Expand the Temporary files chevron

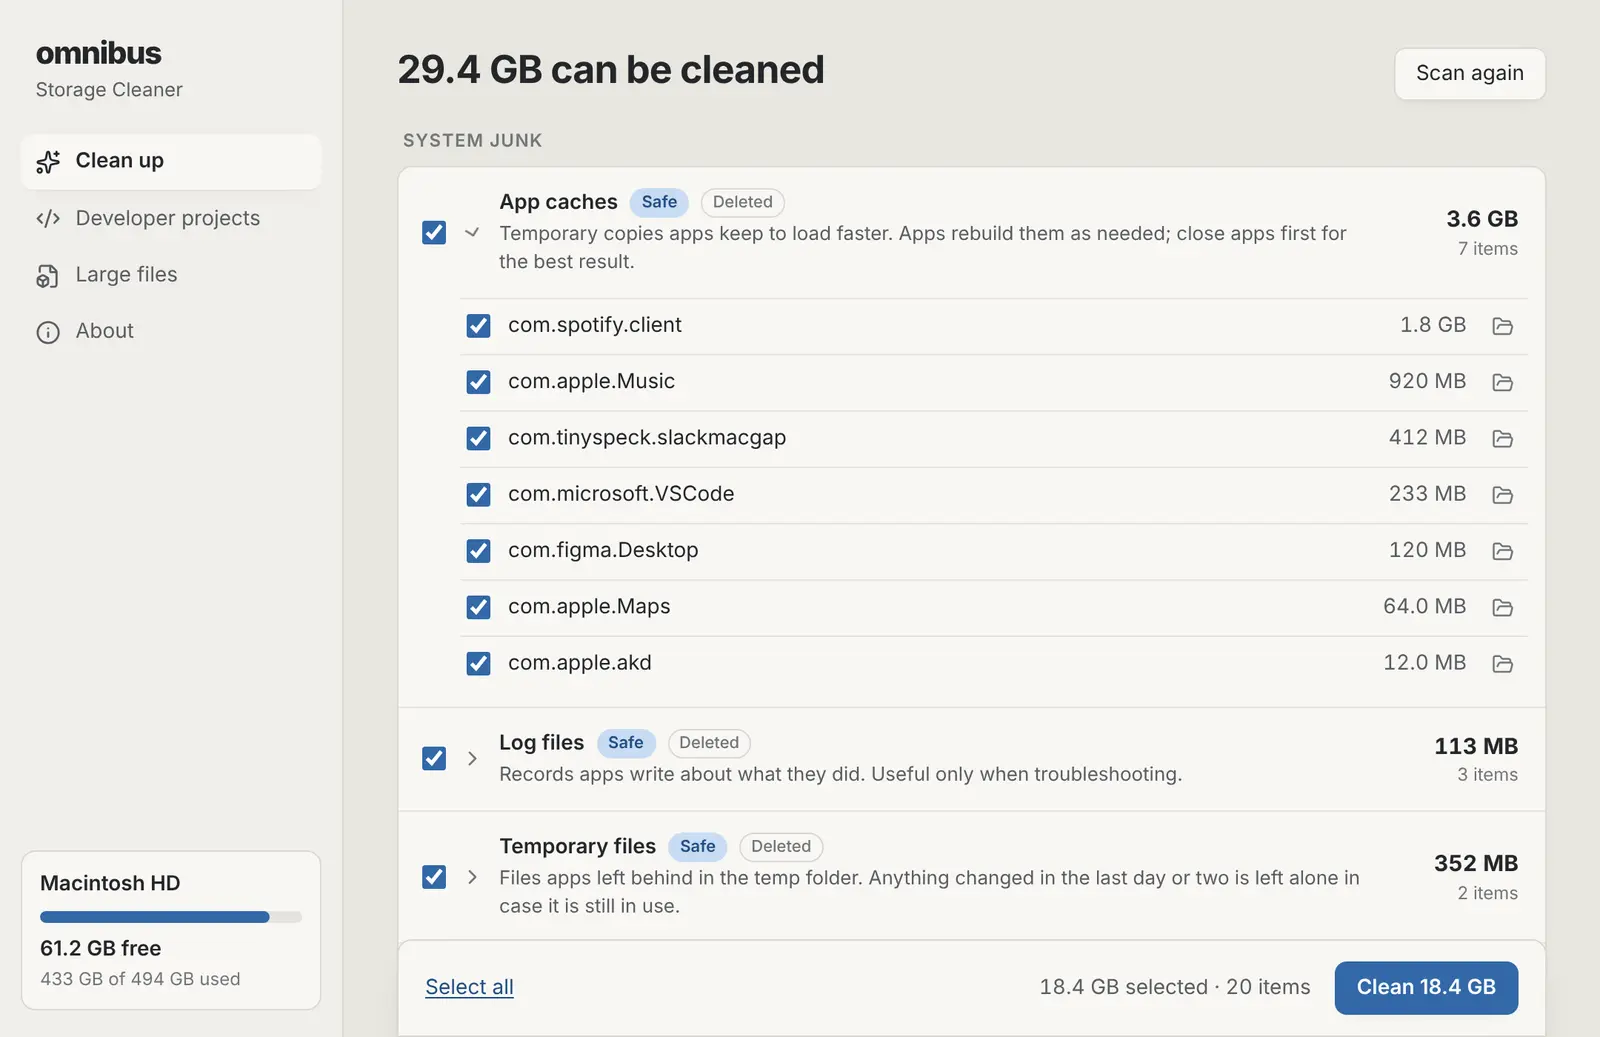472,877
